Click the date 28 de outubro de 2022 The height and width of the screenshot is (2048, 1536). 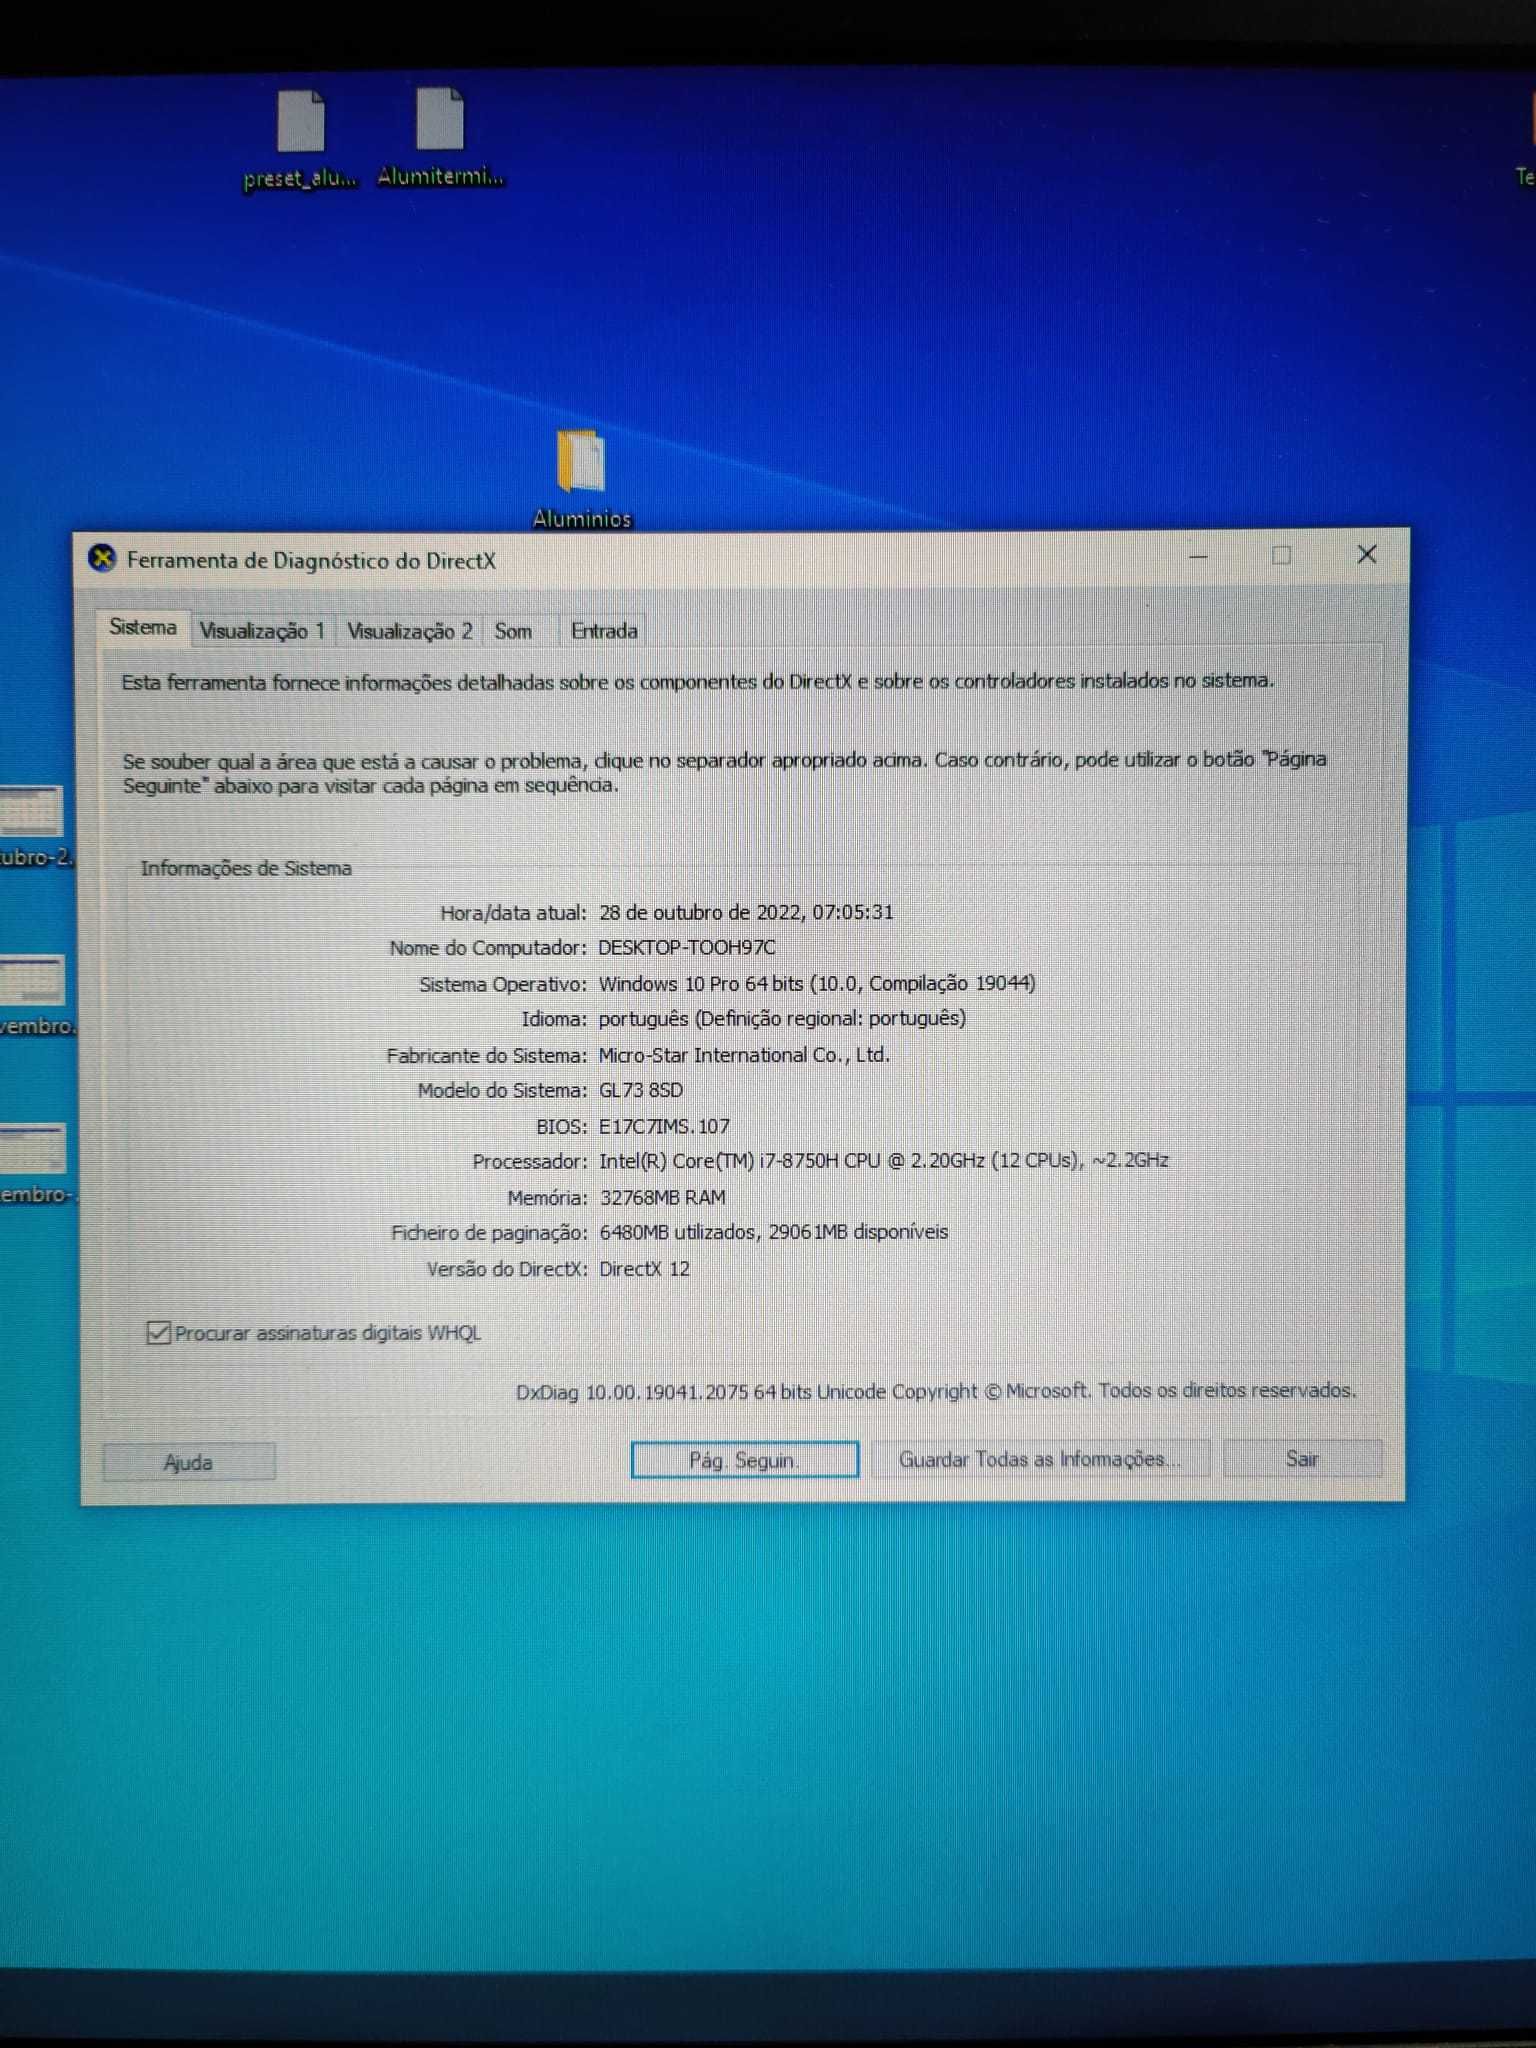700,912
